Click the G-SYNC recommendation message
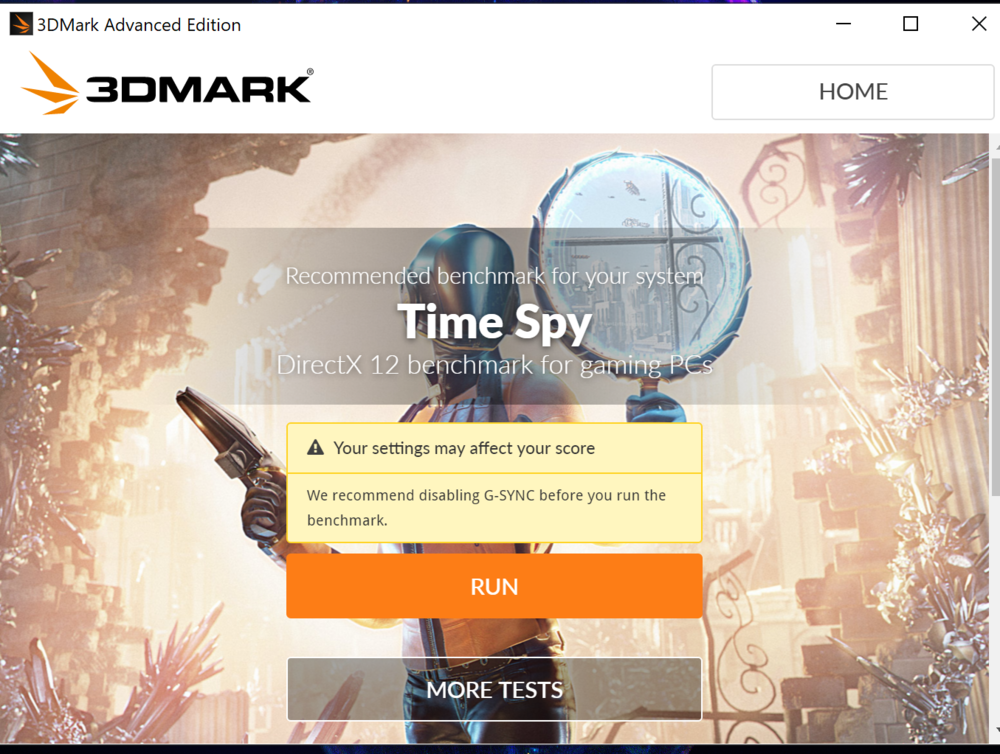The image size is (1000, 754). pos(486,508)
